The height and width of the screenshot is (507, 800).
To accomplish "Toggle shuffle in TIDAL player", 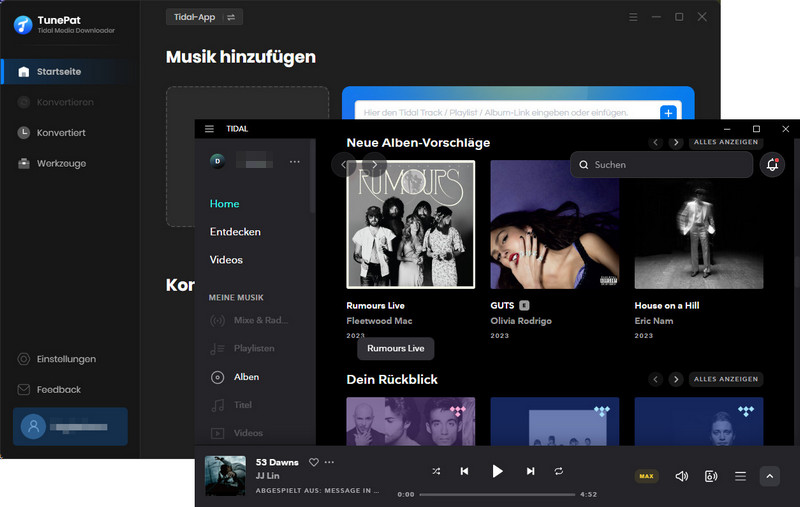I will (x=436, y=471).
